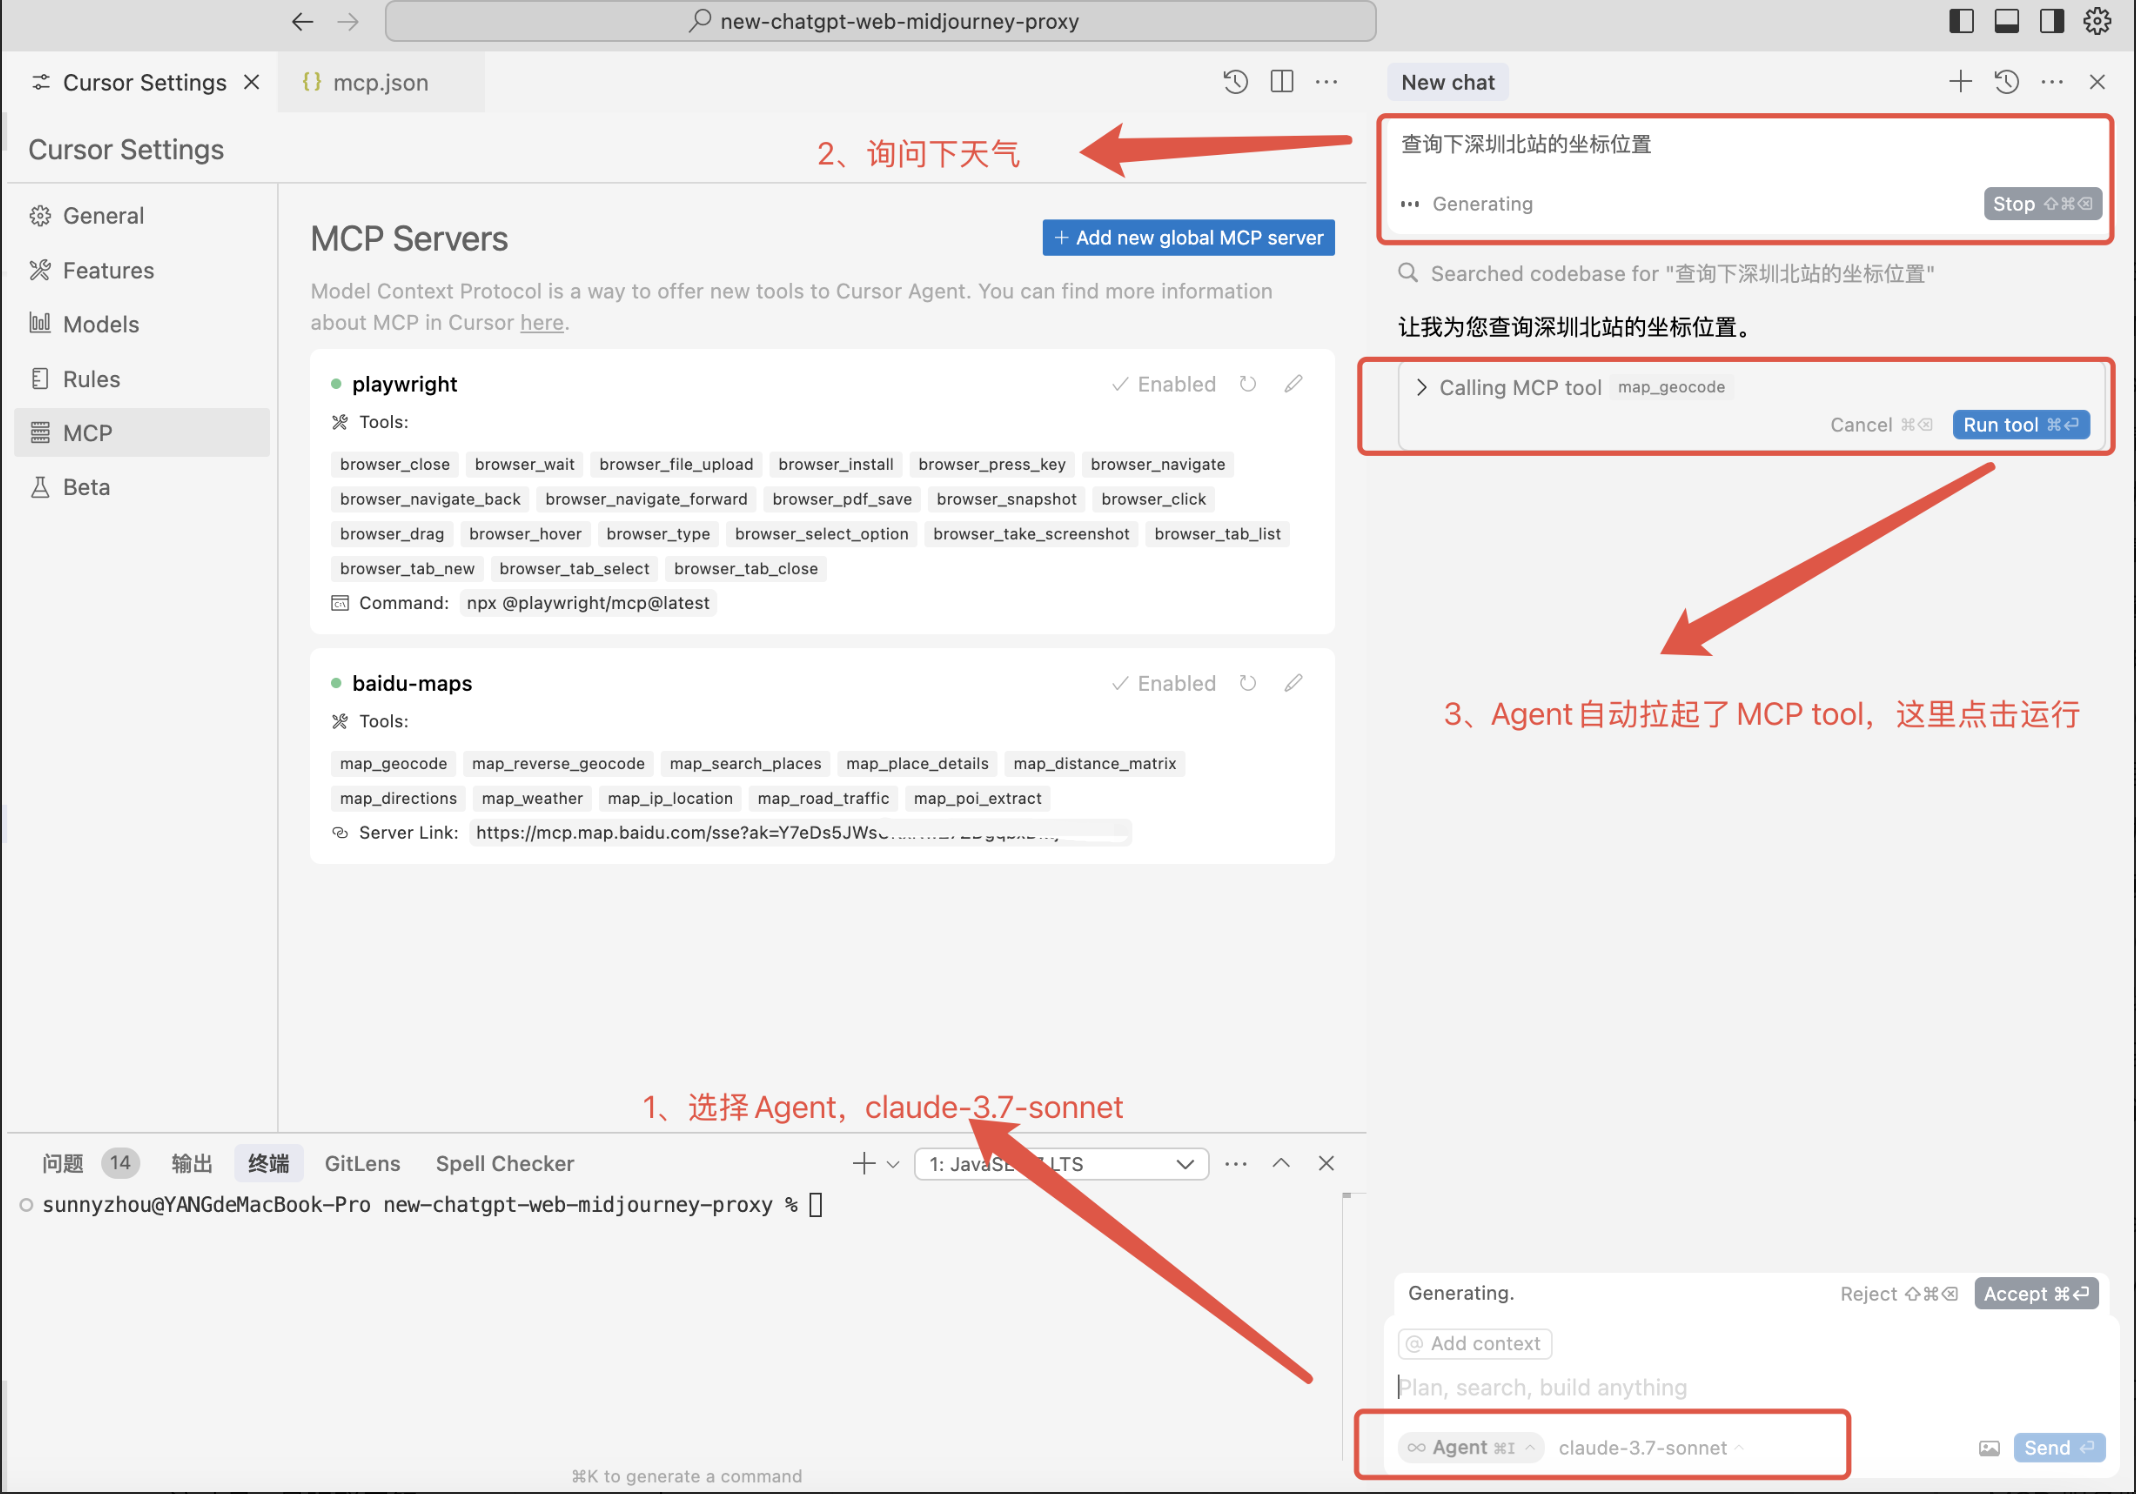Select Models in settings sidebar
The height and width of the screenshot is (1494, 2136).
point(100,324)
